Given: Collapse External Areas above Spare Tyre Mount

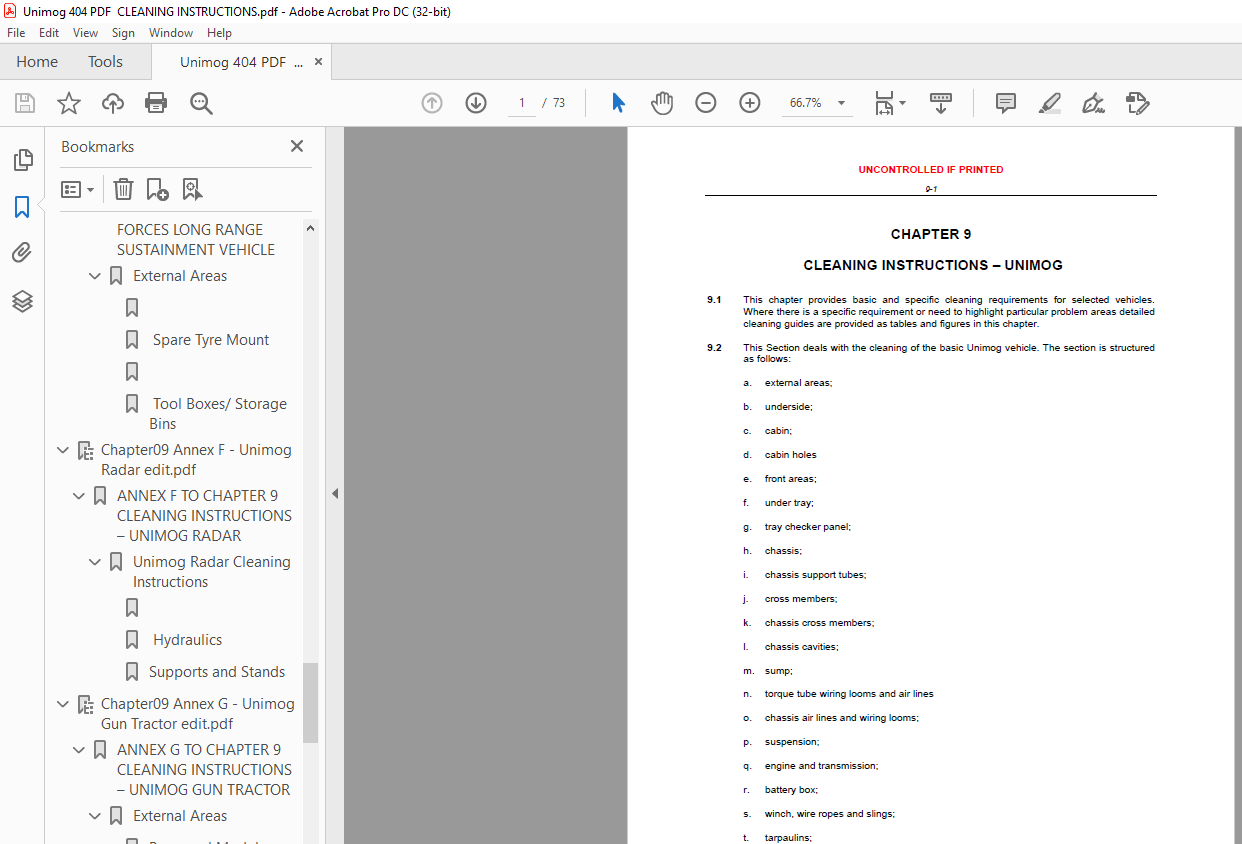Looking at the screenshot, I should pyautogui.click(x=95, y=276).
